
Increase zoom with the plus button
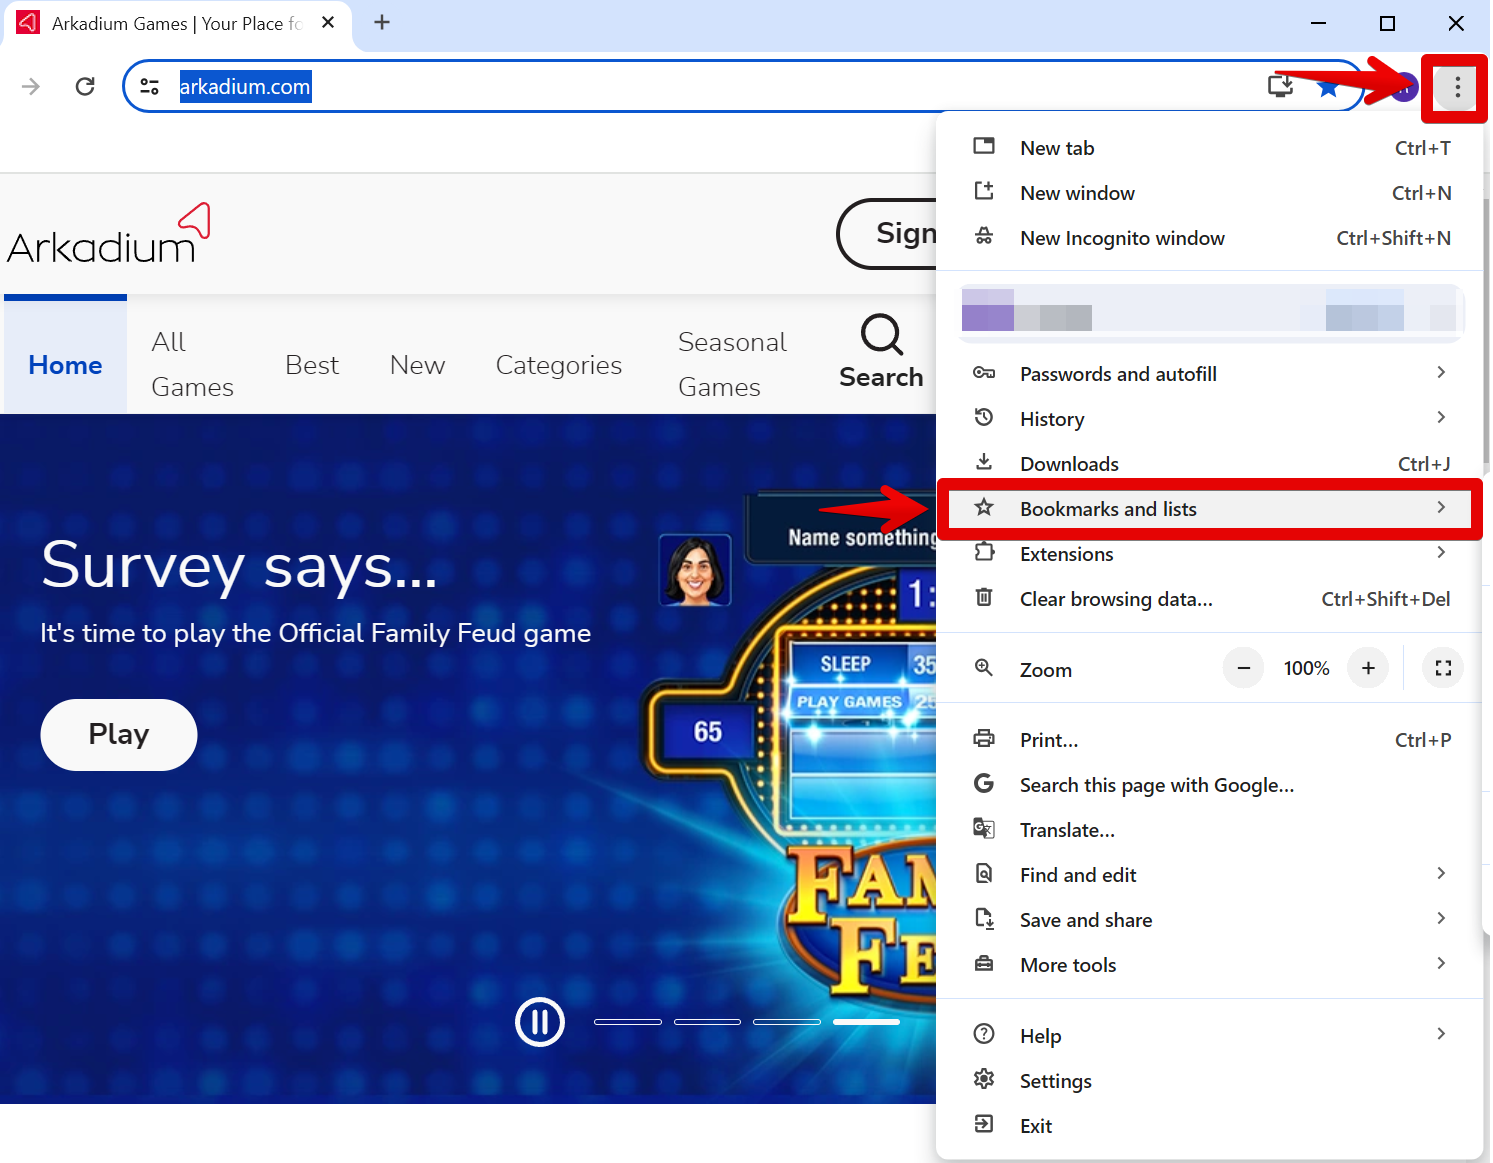tap(1368, 668)
